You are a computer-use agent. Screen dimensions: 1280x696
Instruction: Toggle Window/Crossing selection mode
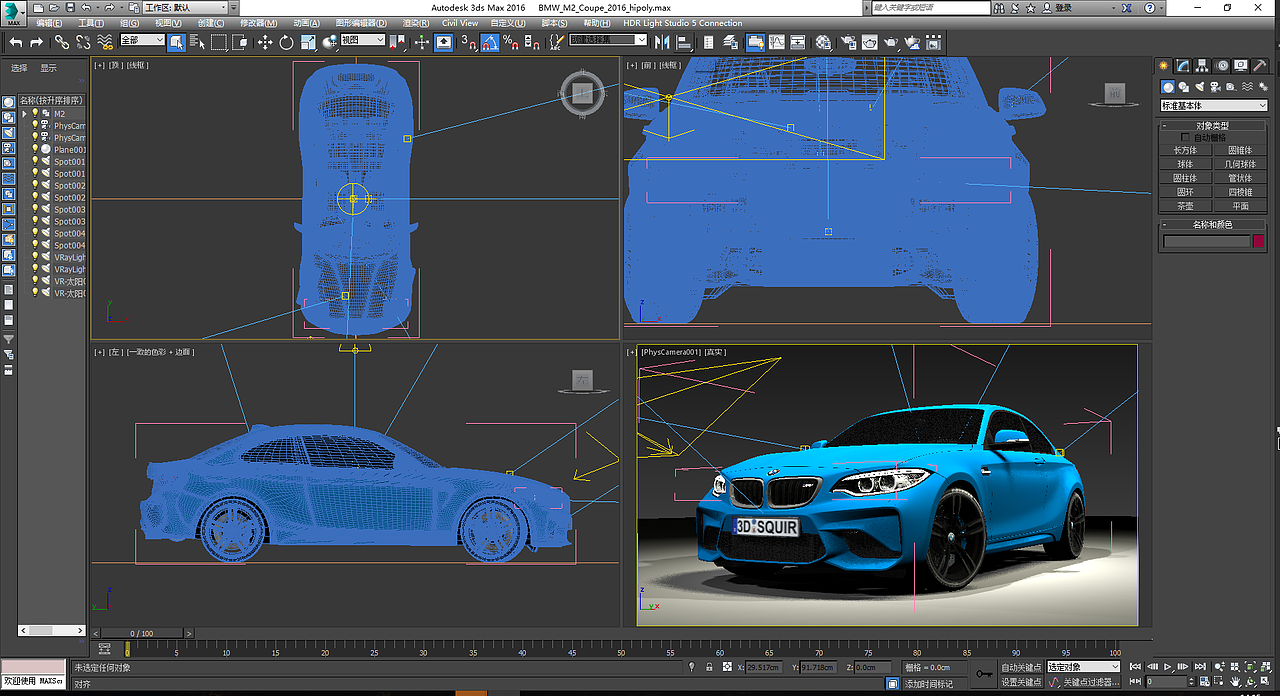tap(240, 42)
